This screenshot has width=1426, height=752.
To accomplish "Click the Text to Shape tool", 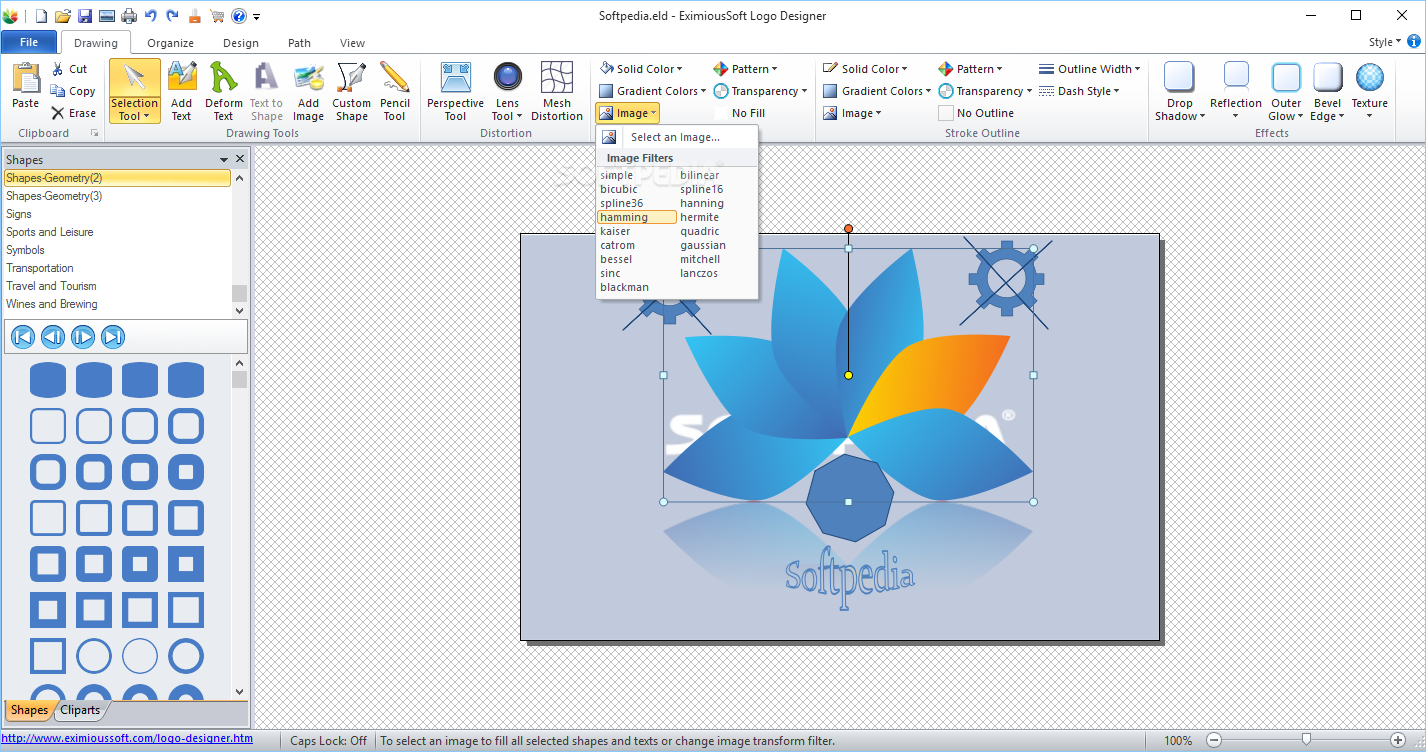I will [266, 91].
